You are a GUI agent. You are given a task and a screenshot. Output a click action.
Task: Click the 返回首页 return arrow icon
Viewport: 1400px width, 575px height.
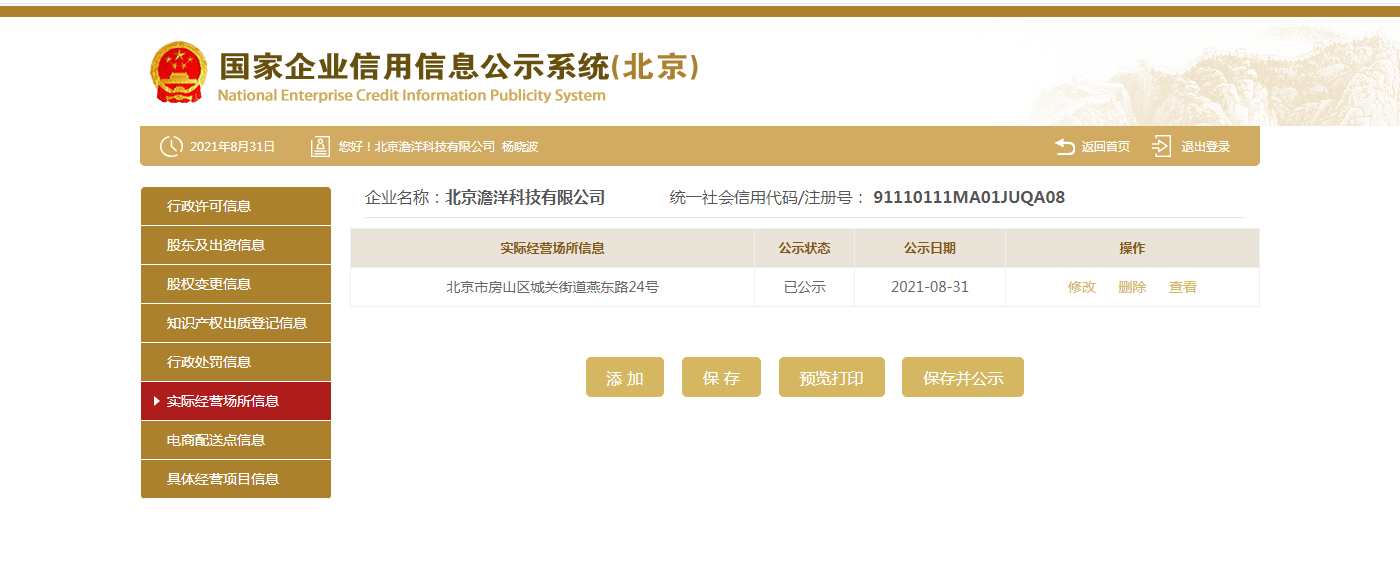point(1065,146)
